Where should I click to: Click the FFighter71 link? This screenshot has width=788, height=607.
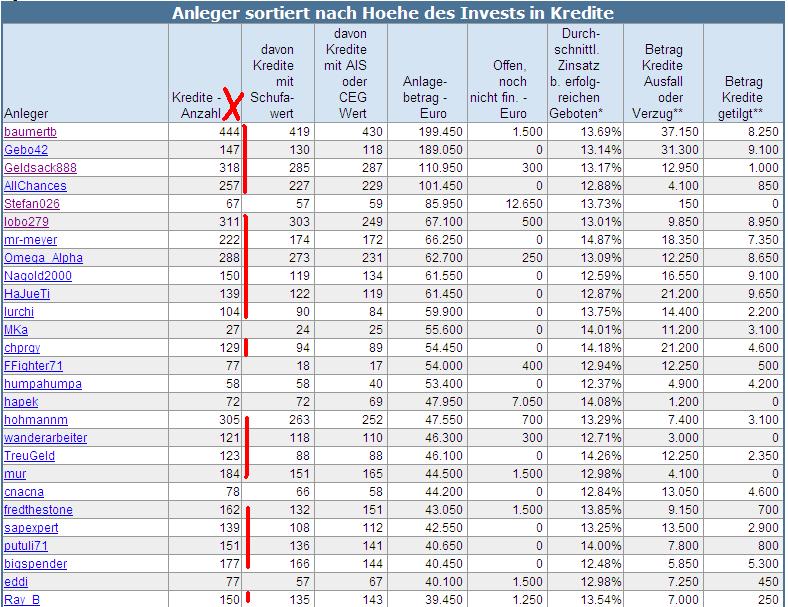pos(33,366)
